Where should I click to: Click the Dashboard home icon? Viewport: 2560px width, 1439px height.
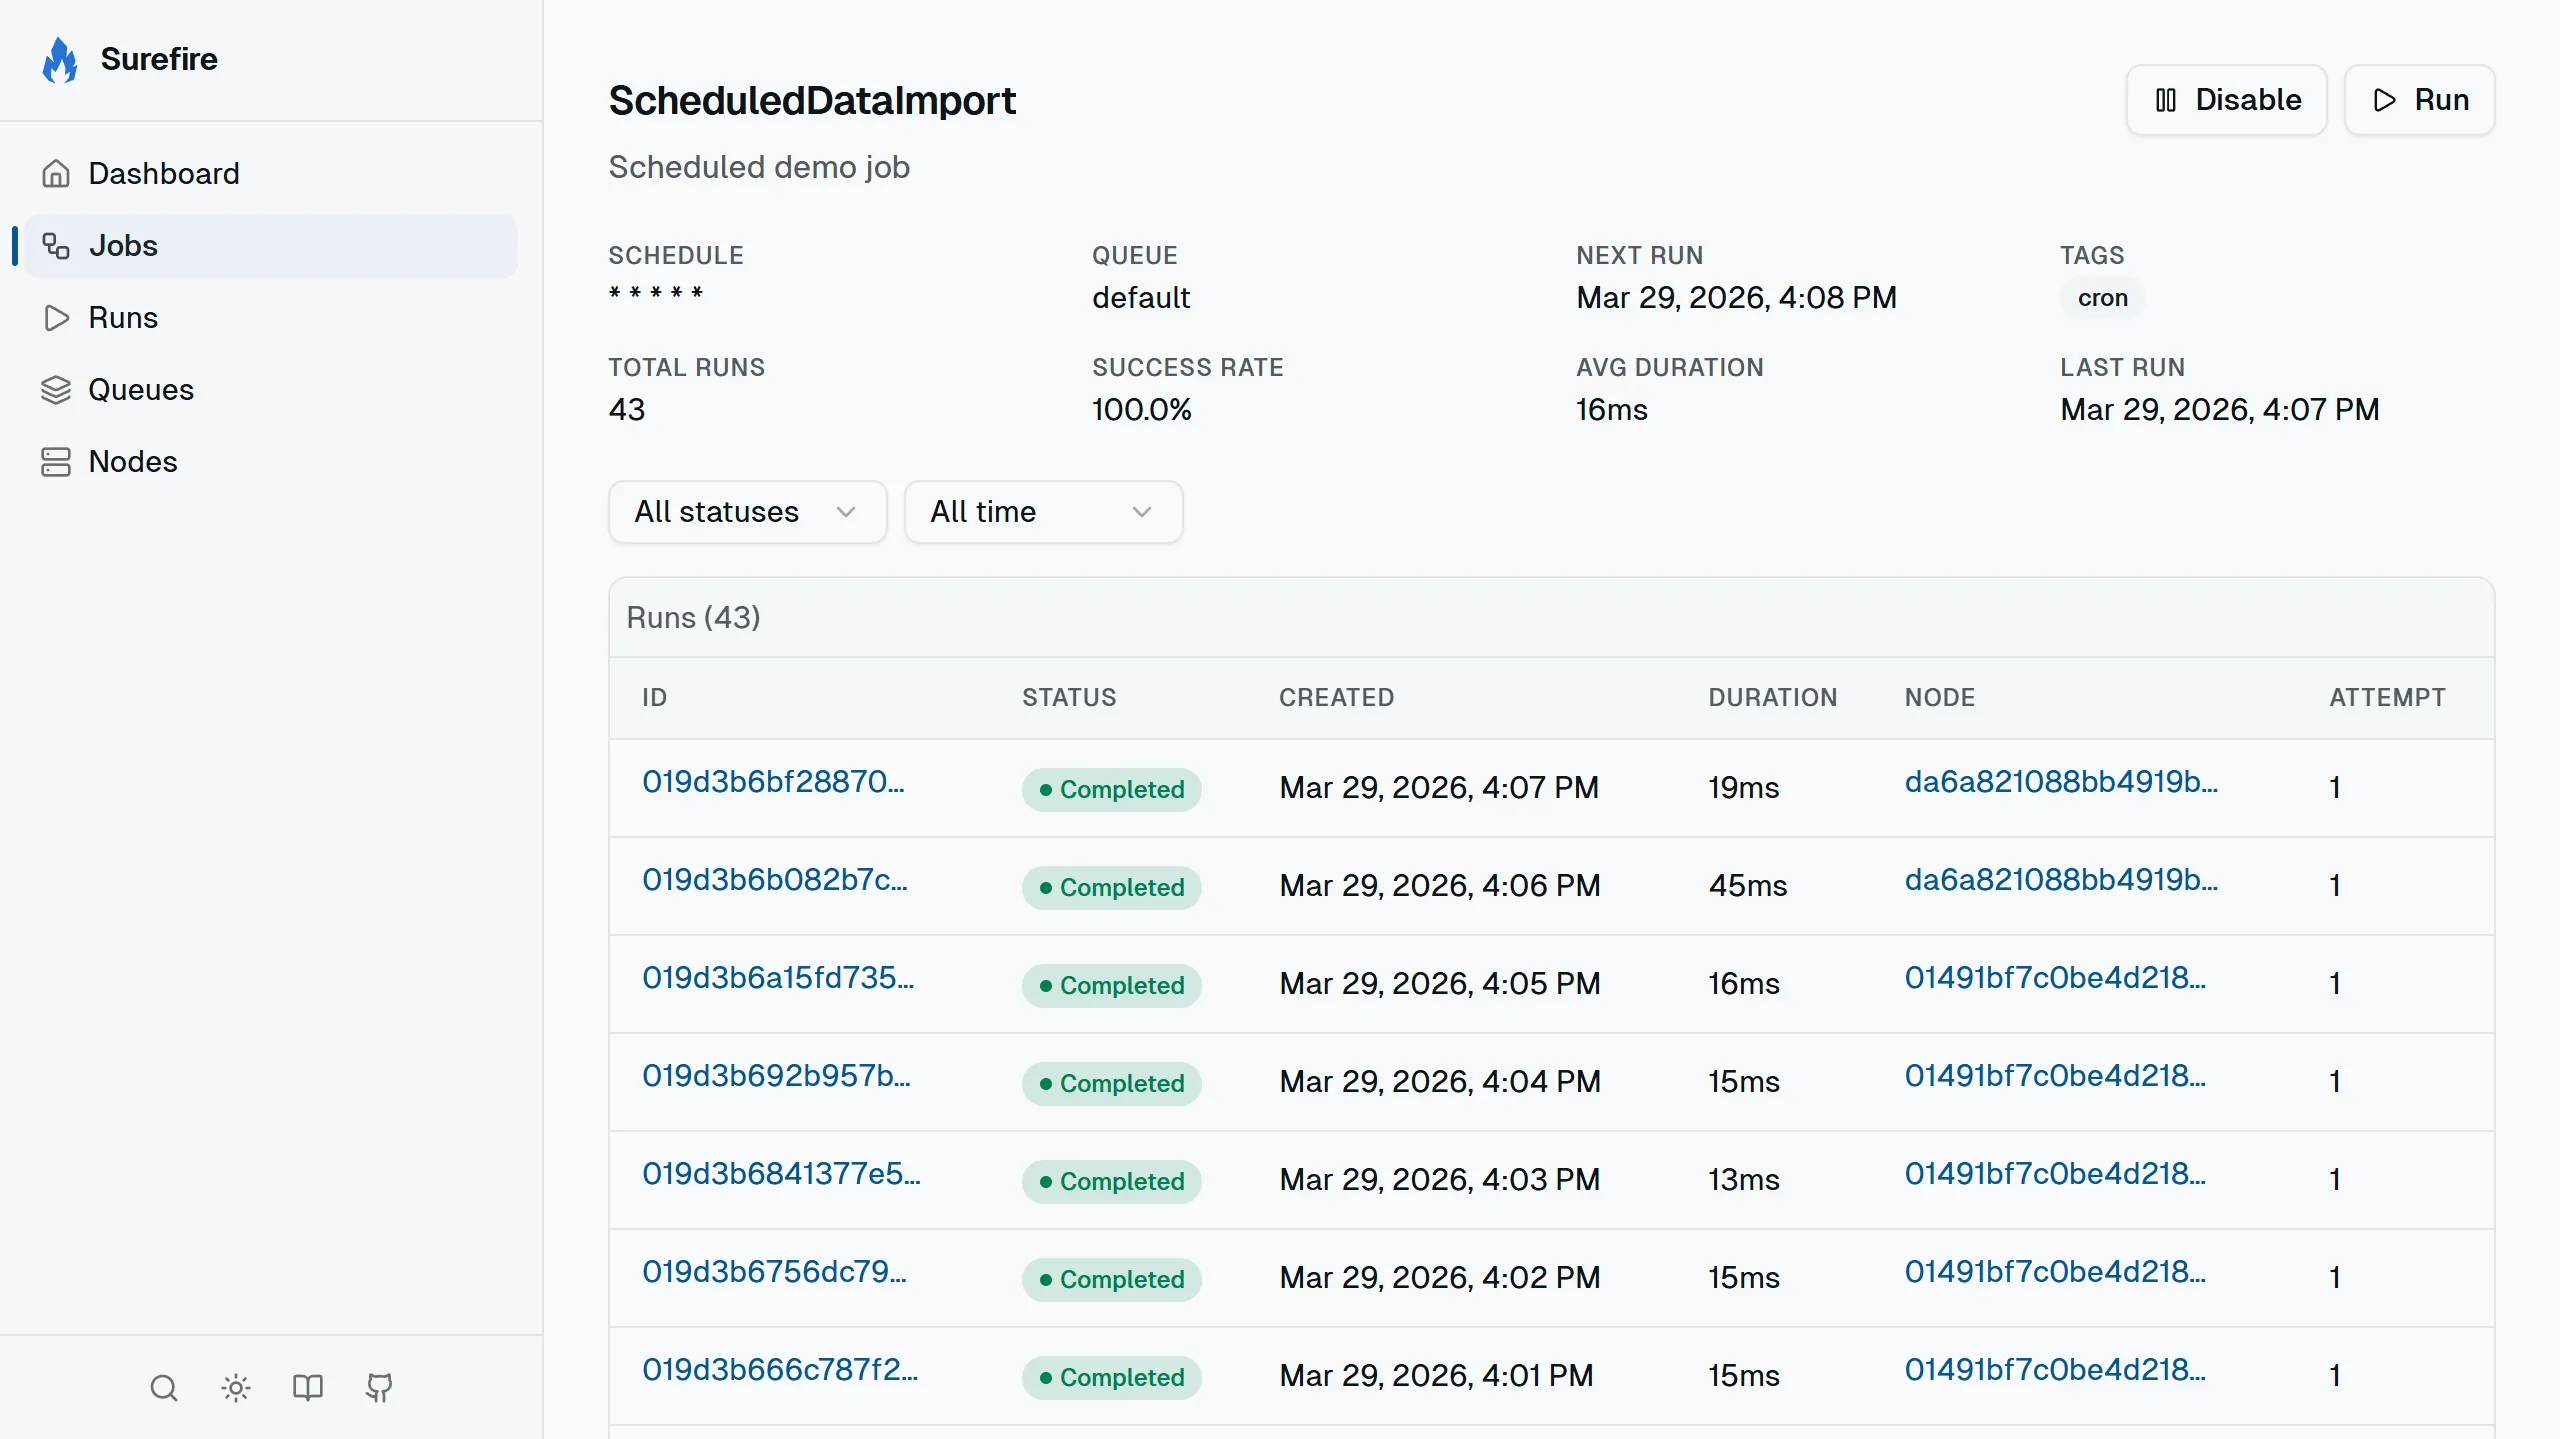[x=56, y=174]
